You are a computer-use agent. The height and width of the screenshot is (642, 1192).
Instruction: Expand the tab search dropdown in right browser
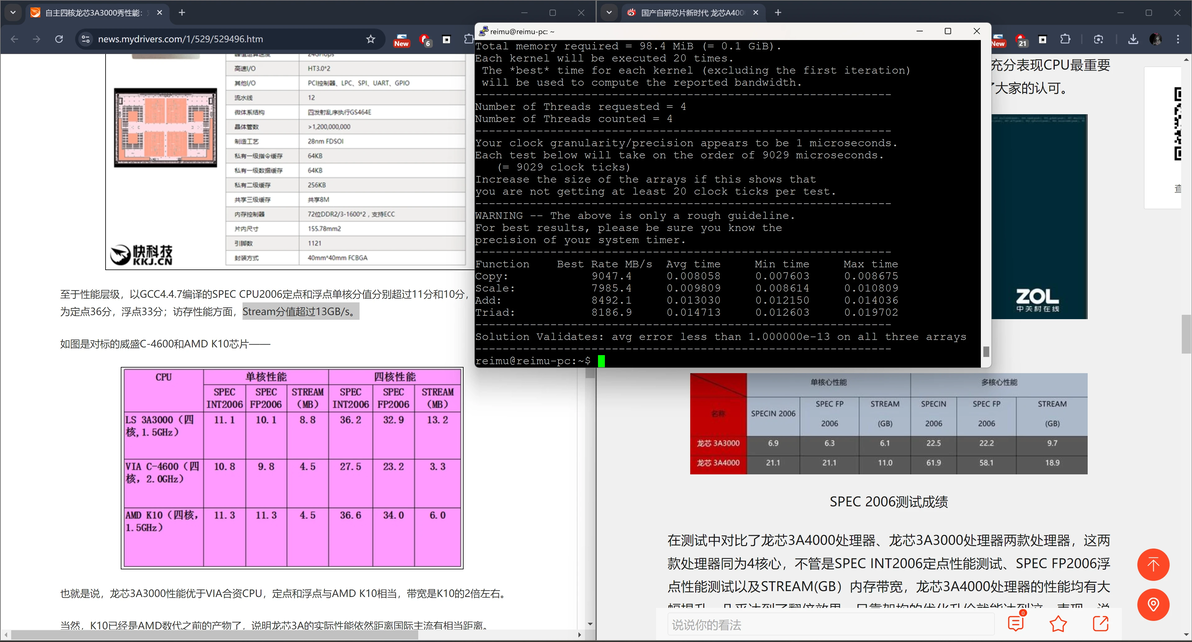[x=610, y=12]
